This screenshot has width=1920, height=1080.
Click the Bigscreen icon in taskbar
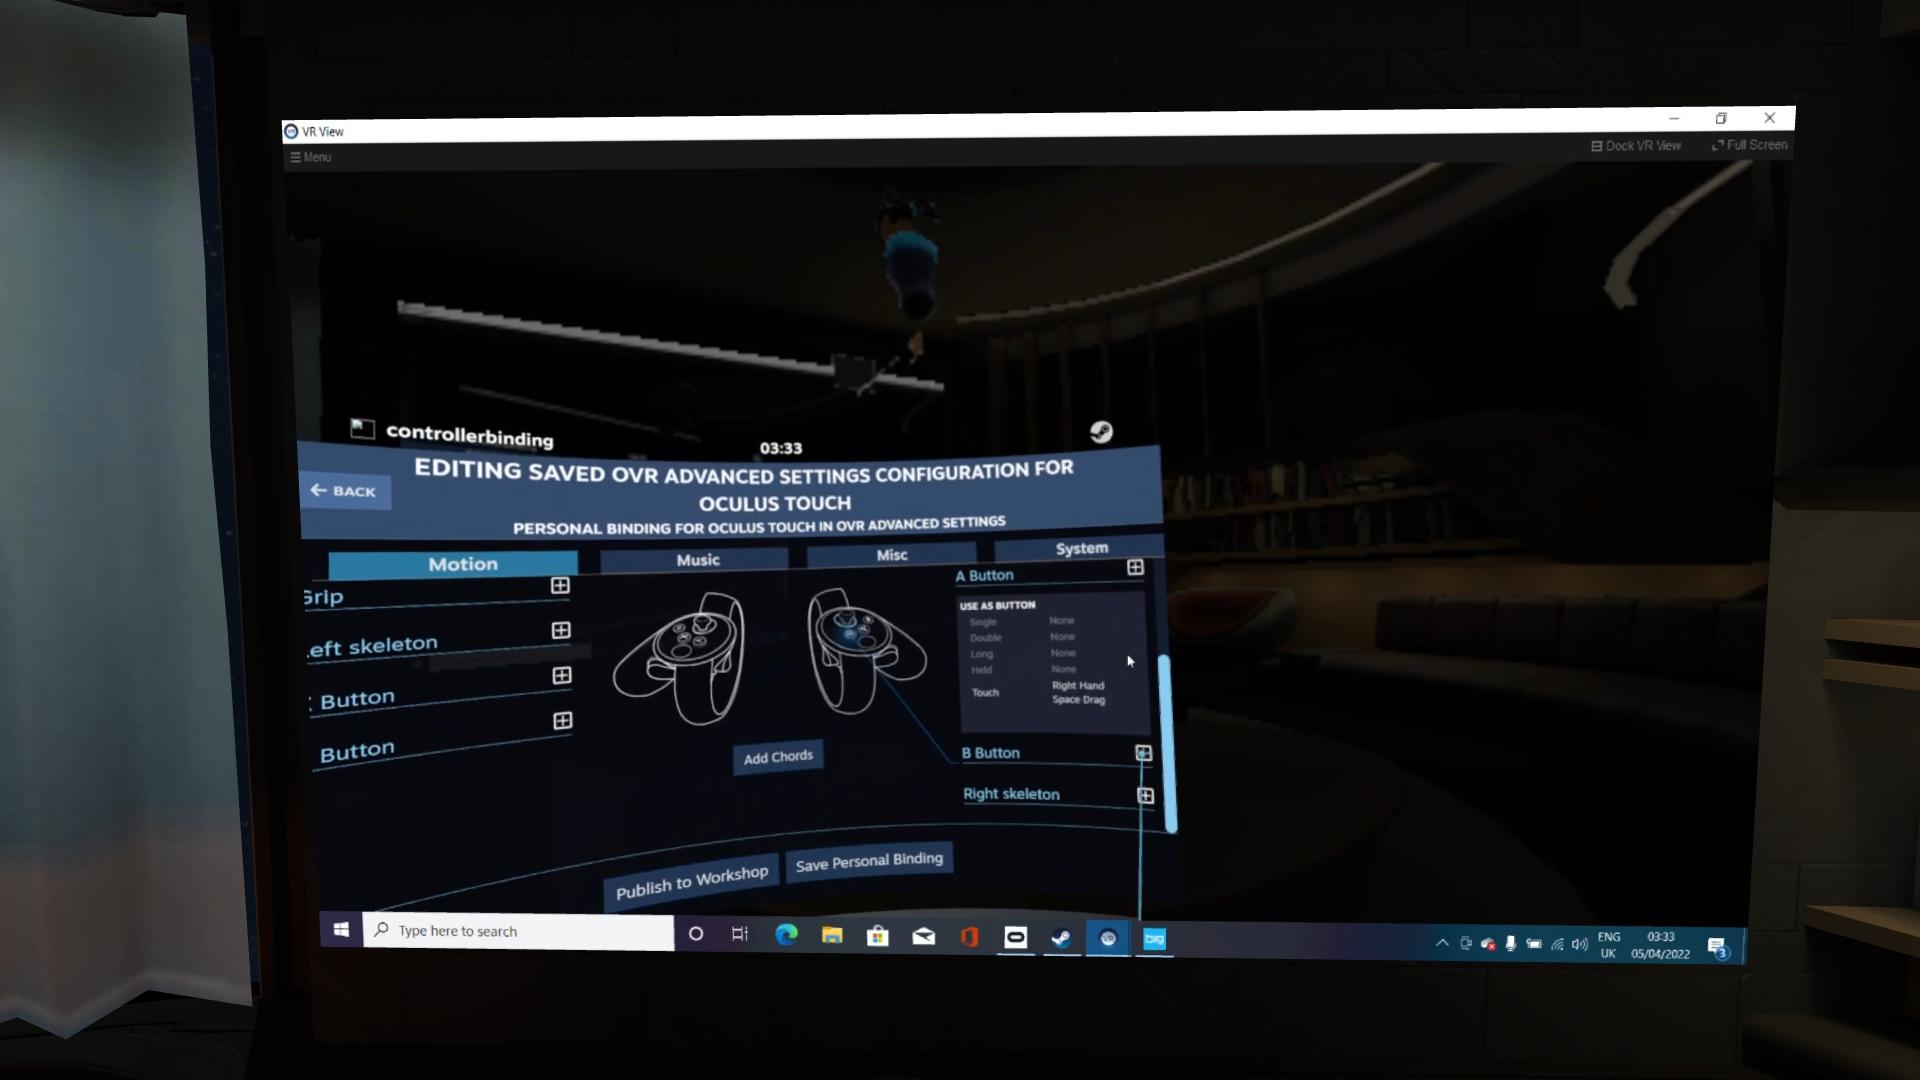tap(1154, 938)
